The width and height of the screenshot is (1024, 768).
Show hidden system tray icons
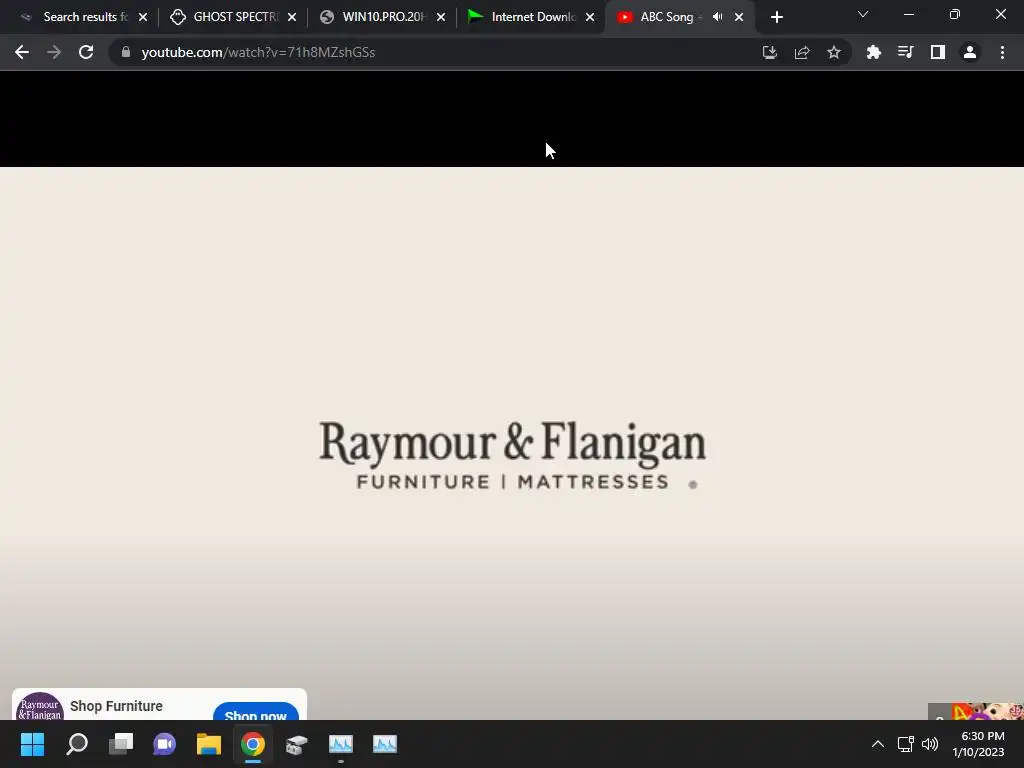[x=878, y=744]
